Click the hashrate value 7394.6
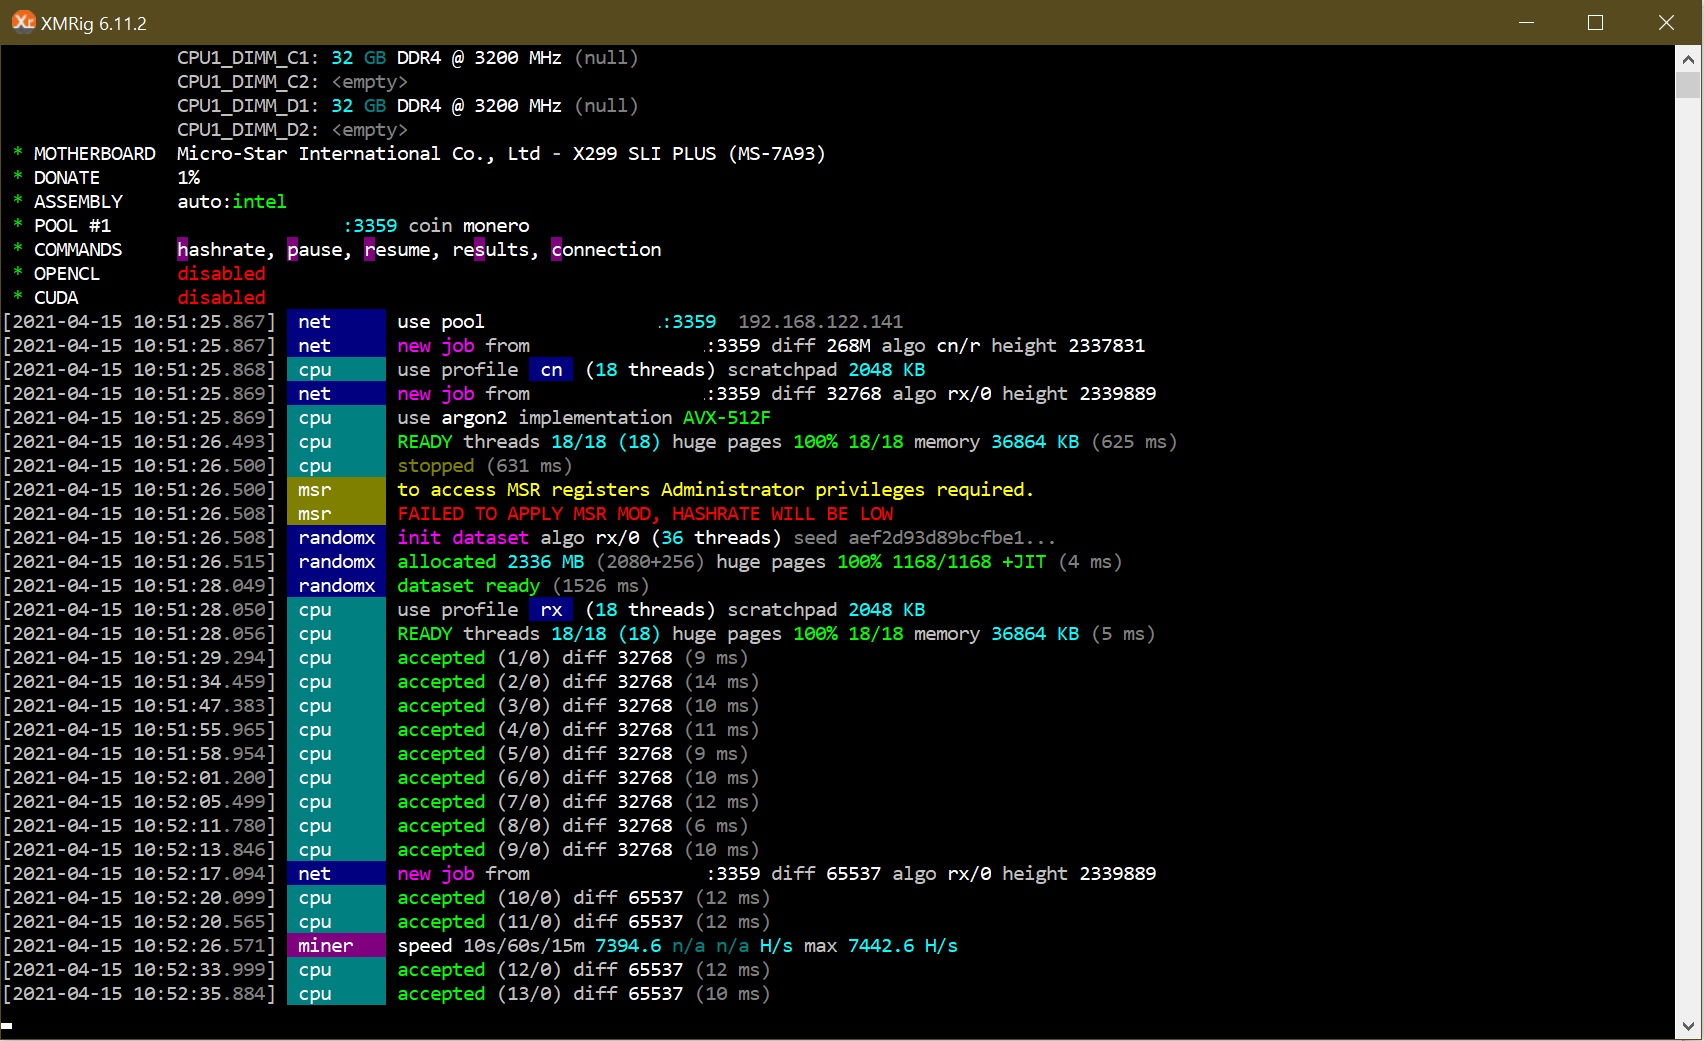The image size is (1704, 1041). pos(628,946)
